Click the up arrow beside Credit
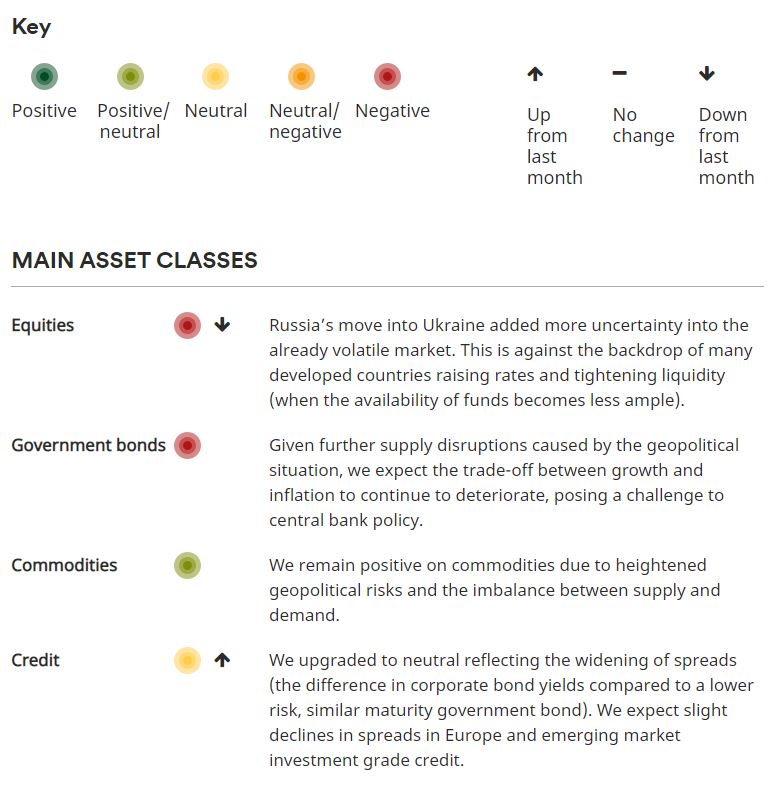This screenshot has height=786, width=768. point(222,661)
